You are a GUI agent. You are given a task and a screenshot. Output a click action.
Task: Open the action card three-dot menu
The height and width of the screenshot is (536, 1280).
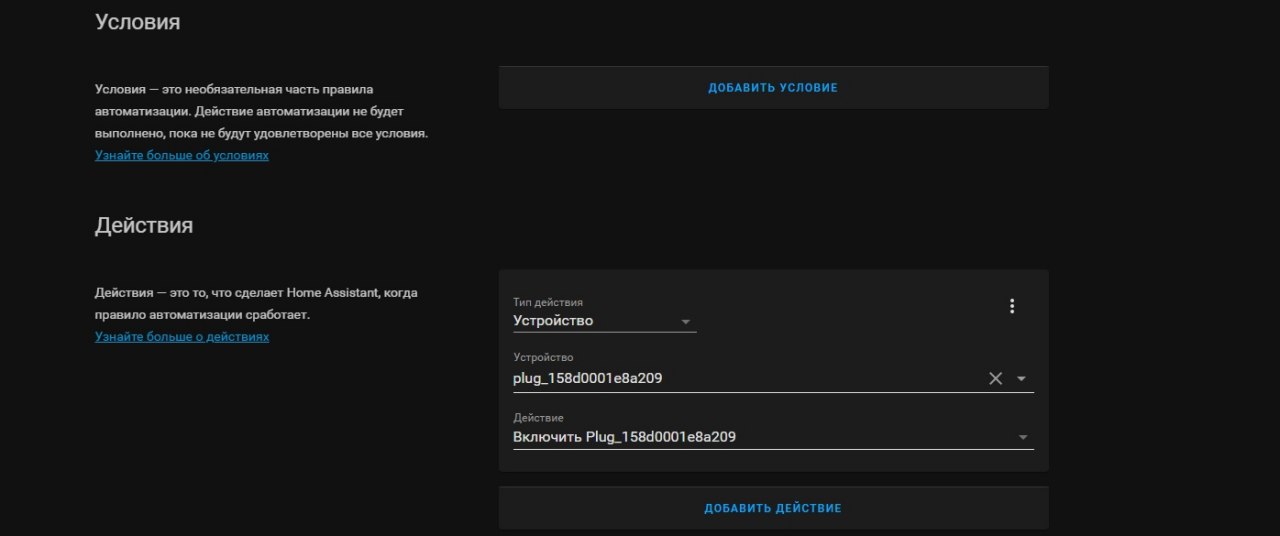(1012, 306)
